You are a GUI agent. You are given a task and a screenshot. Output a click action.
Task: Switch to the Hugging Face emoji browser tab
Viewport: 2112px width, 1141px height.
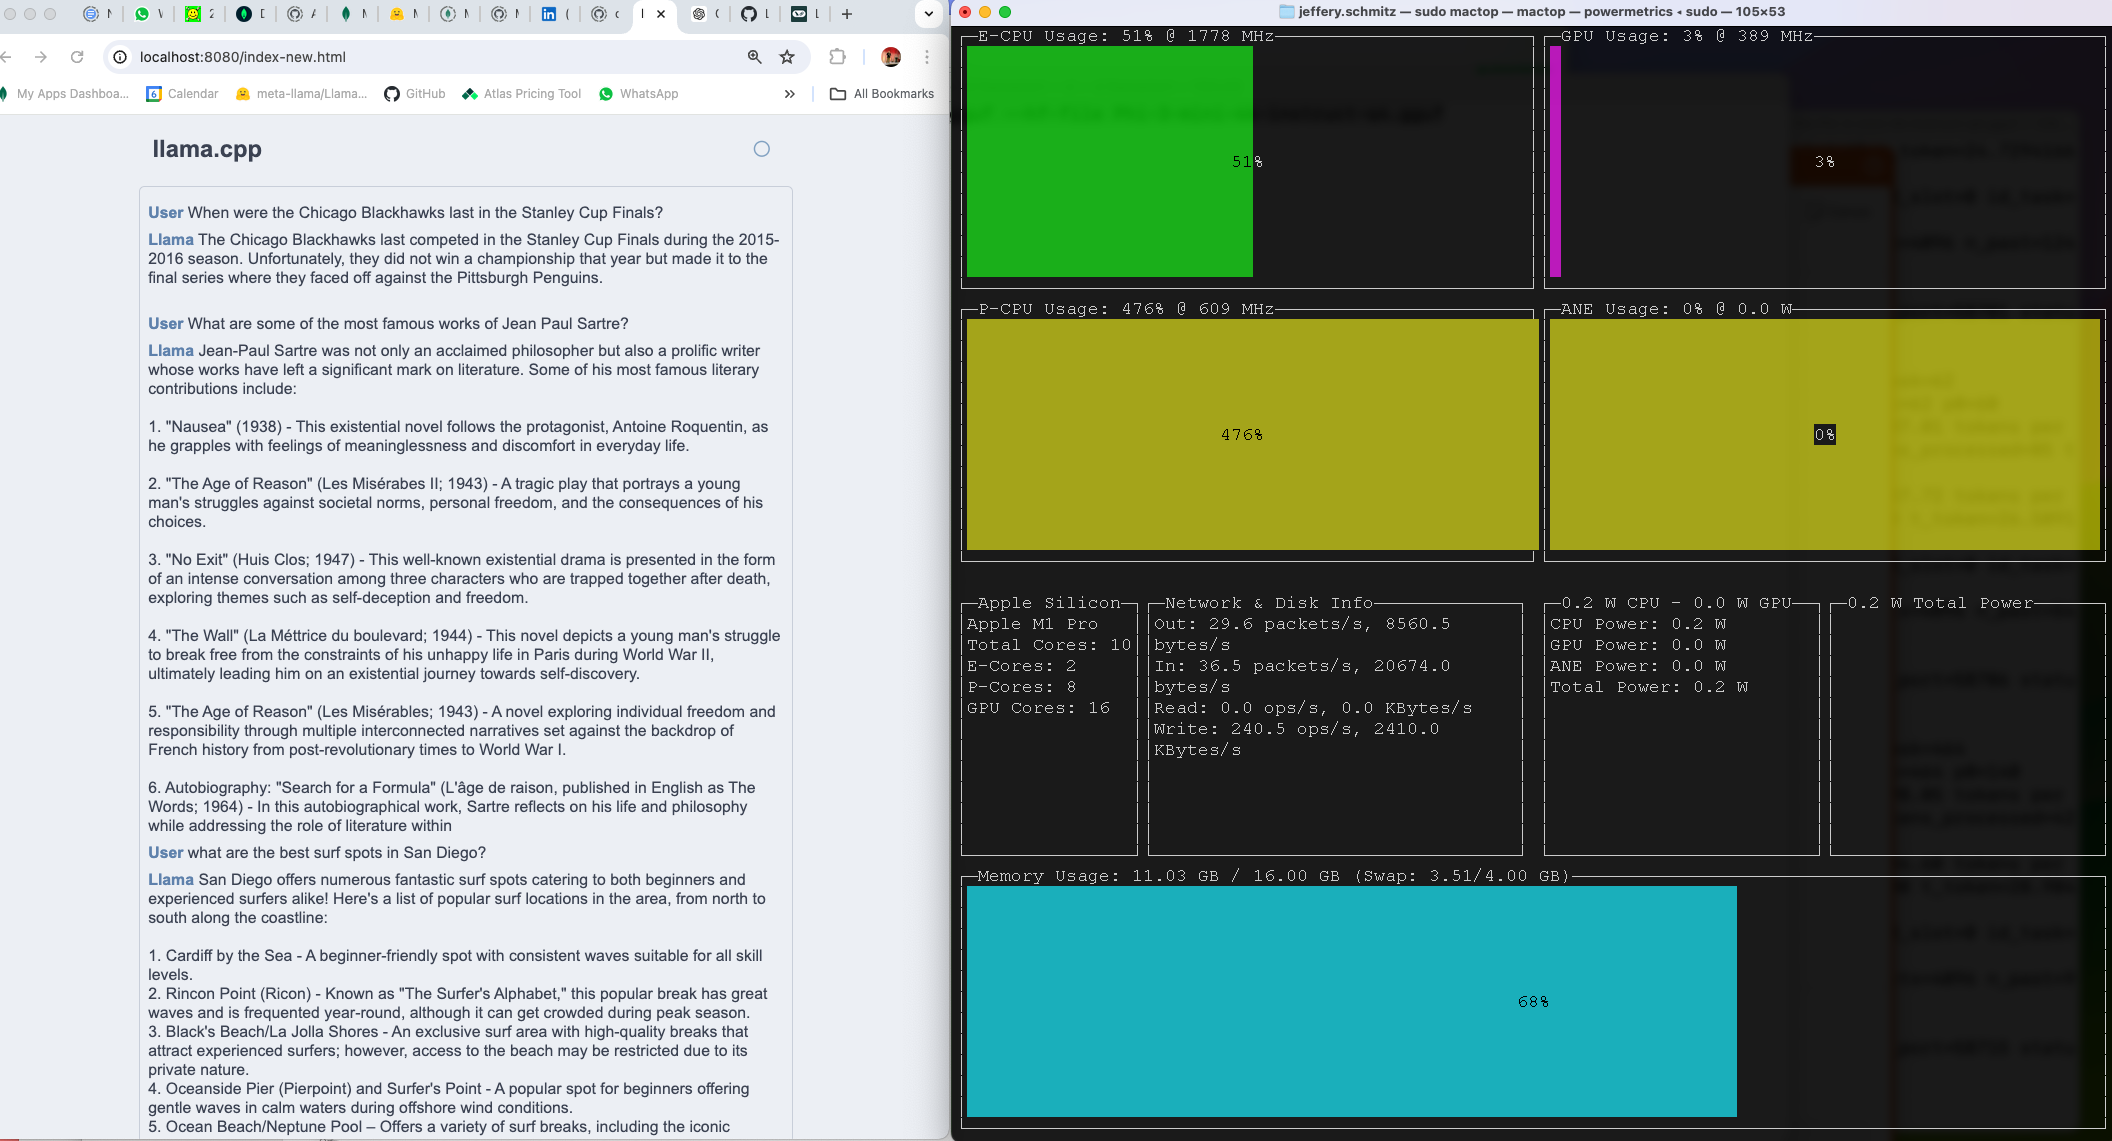coord(397,14)
